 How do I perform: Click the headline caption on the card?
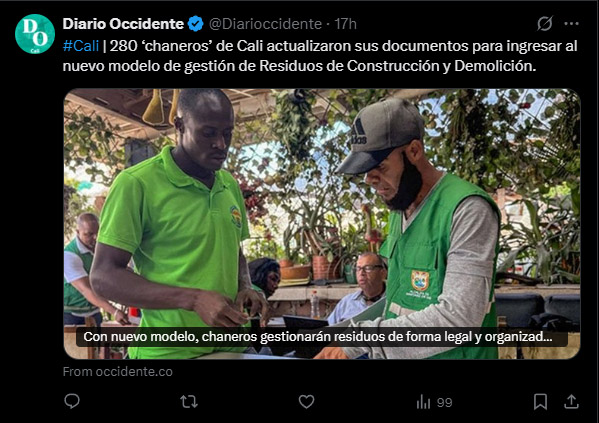tap(318, 337)
